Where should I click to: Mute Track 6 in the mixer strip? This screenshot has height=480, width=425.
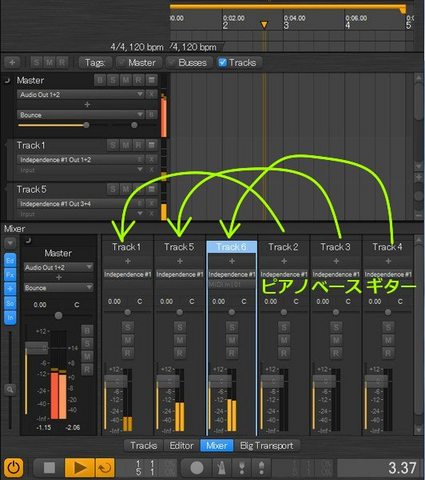[232, 340]
